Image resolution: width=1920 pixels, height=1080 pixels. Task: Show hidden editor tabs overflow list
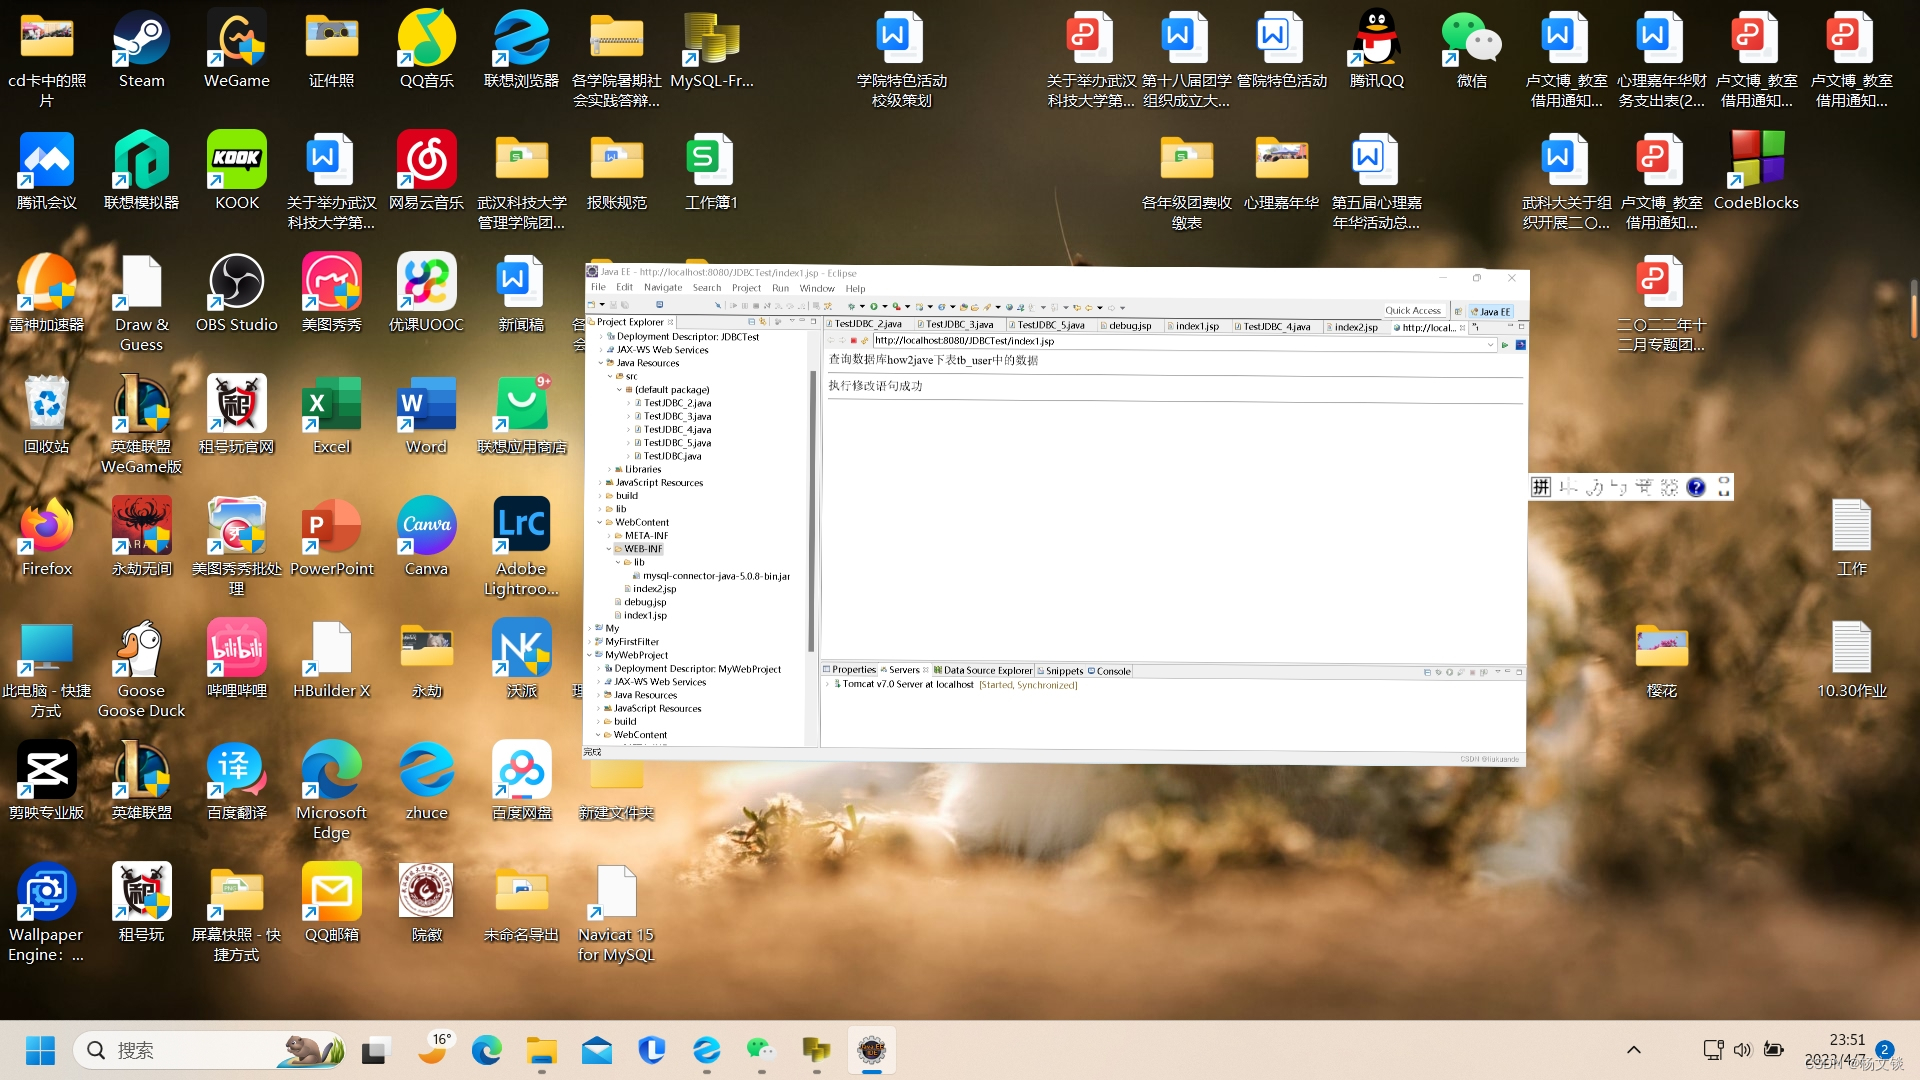[x=1475, y=327]
